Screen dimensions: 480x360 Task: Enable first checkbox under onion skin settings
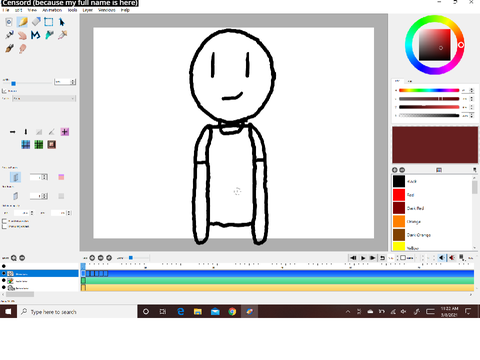coord(4,221)
